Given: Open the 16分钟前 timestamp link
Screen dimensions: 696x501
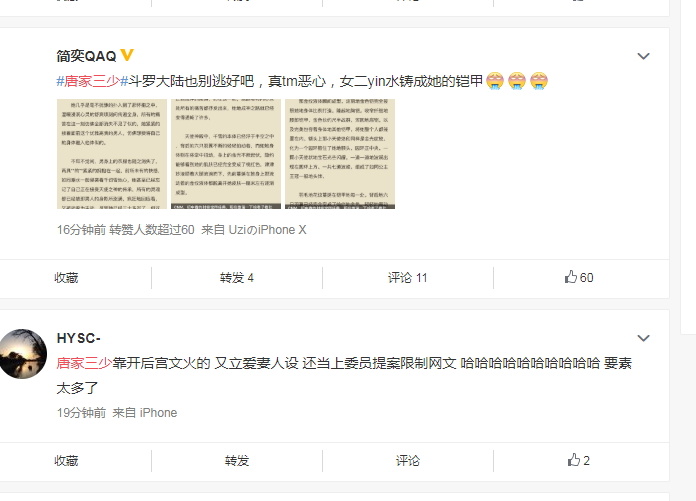Looking at the screenshot, I should (x=81, y=229).
